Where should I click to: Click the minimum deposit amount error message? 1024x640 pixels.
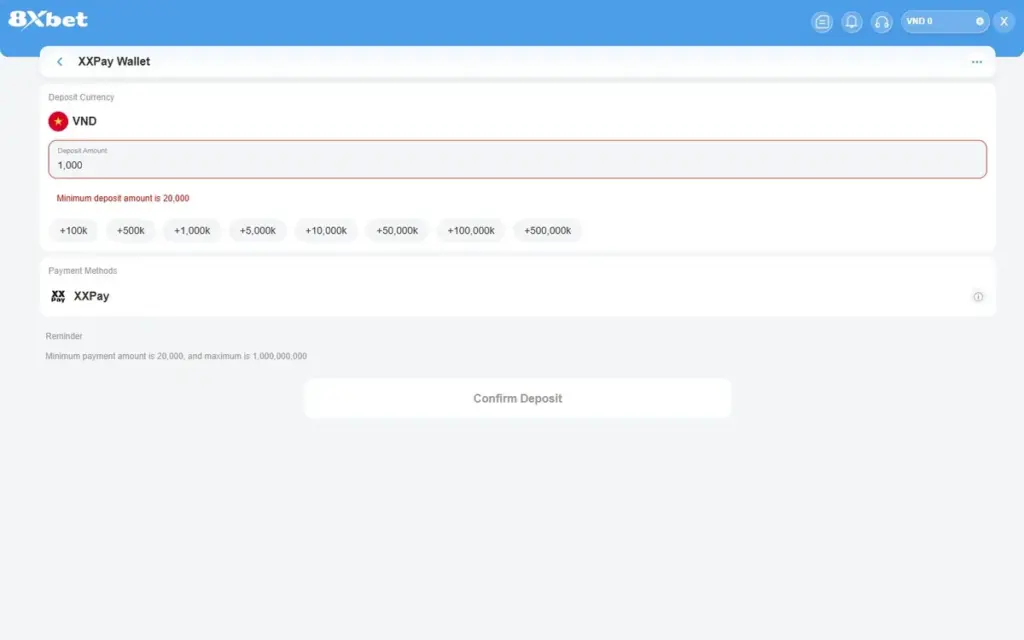[123, 198]
